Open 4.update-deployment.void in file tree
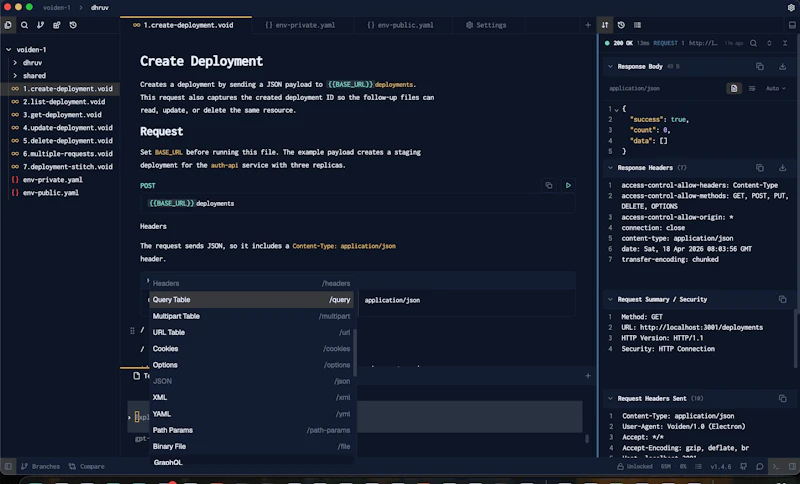800x484 pixels. pyautogui.click(x=67, y=128)
